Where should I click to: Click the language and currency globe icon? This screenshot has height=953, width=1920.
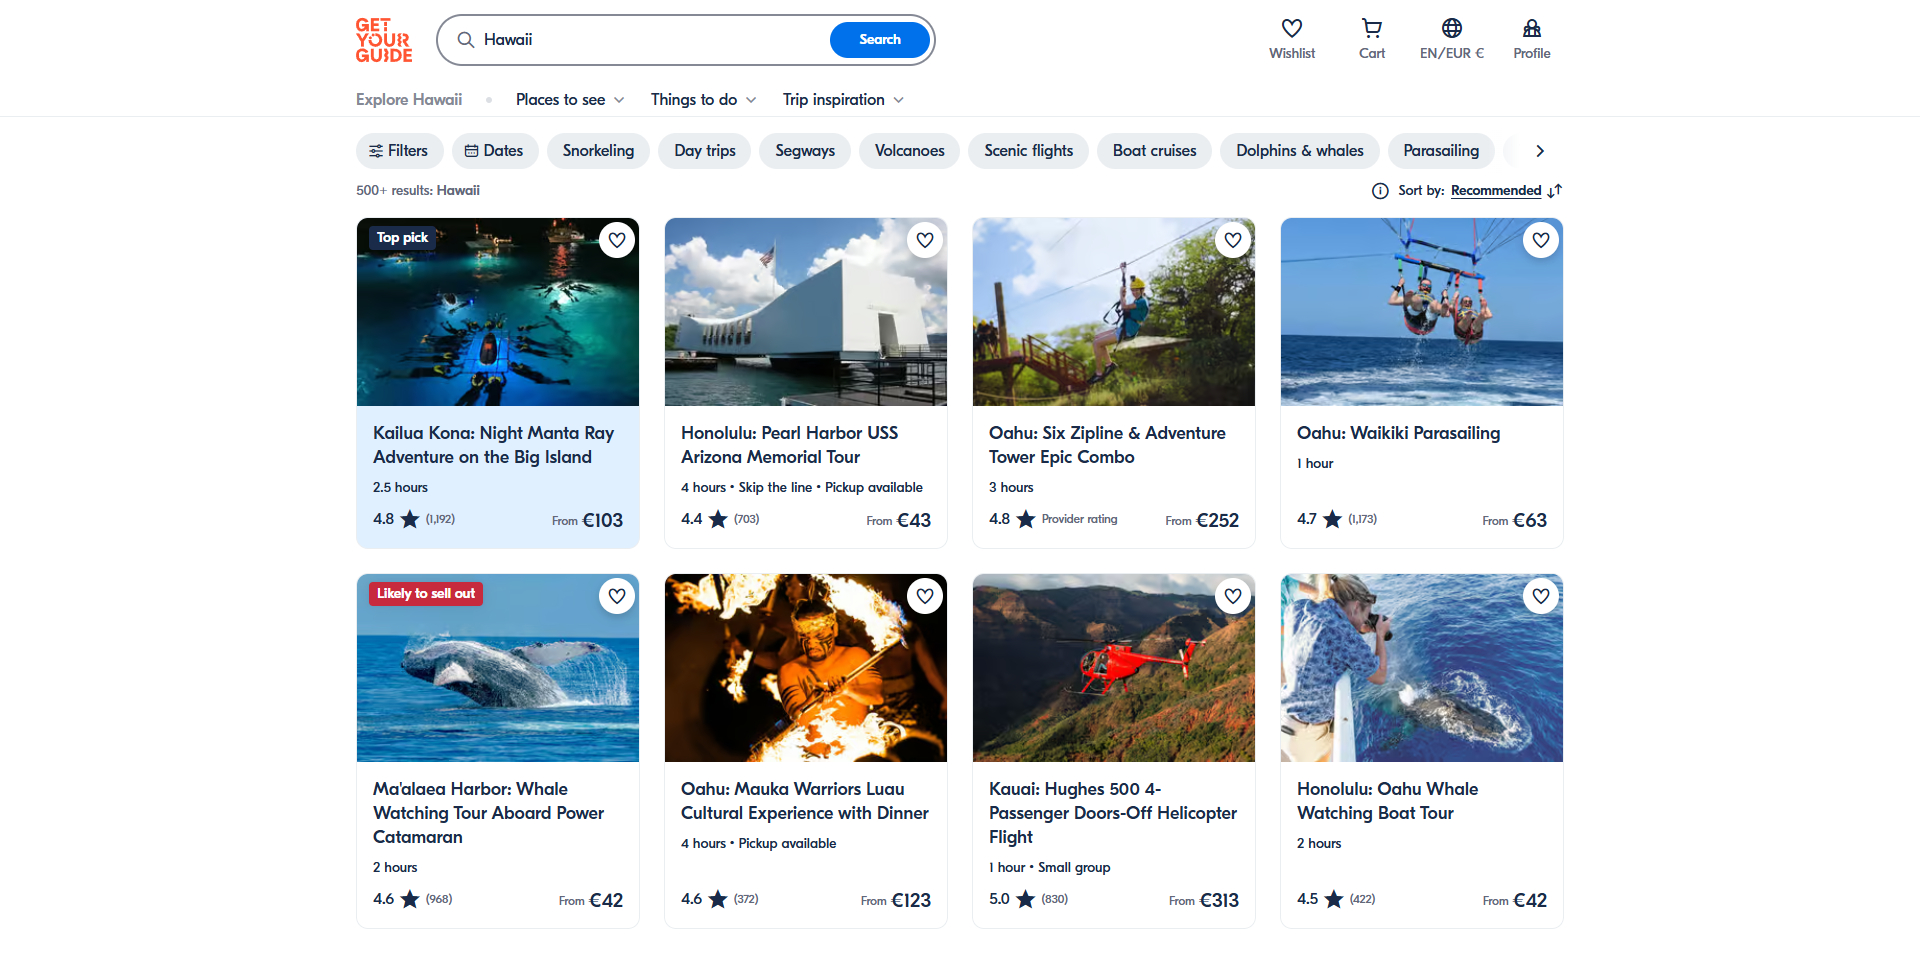(1451, 29)
